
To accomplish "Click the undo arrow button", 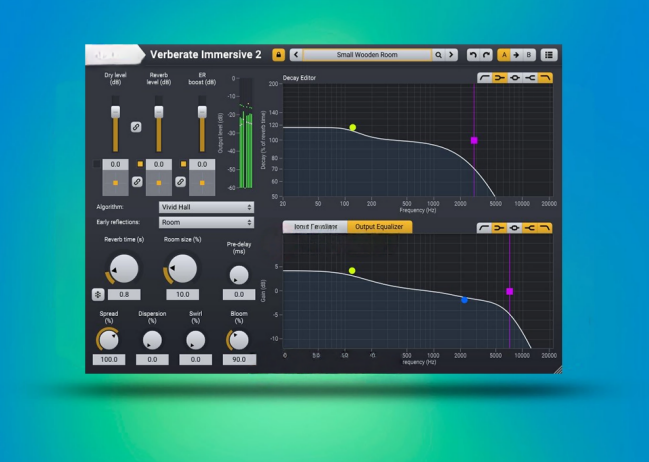I will click(473, 55).
